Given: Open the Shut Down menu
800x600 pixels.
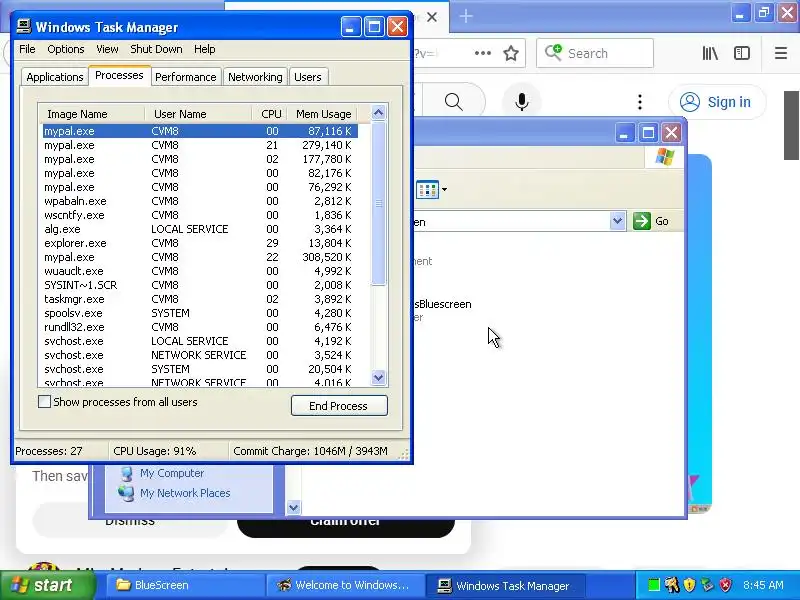Looking at the screenshot, I should coord(156,49).
